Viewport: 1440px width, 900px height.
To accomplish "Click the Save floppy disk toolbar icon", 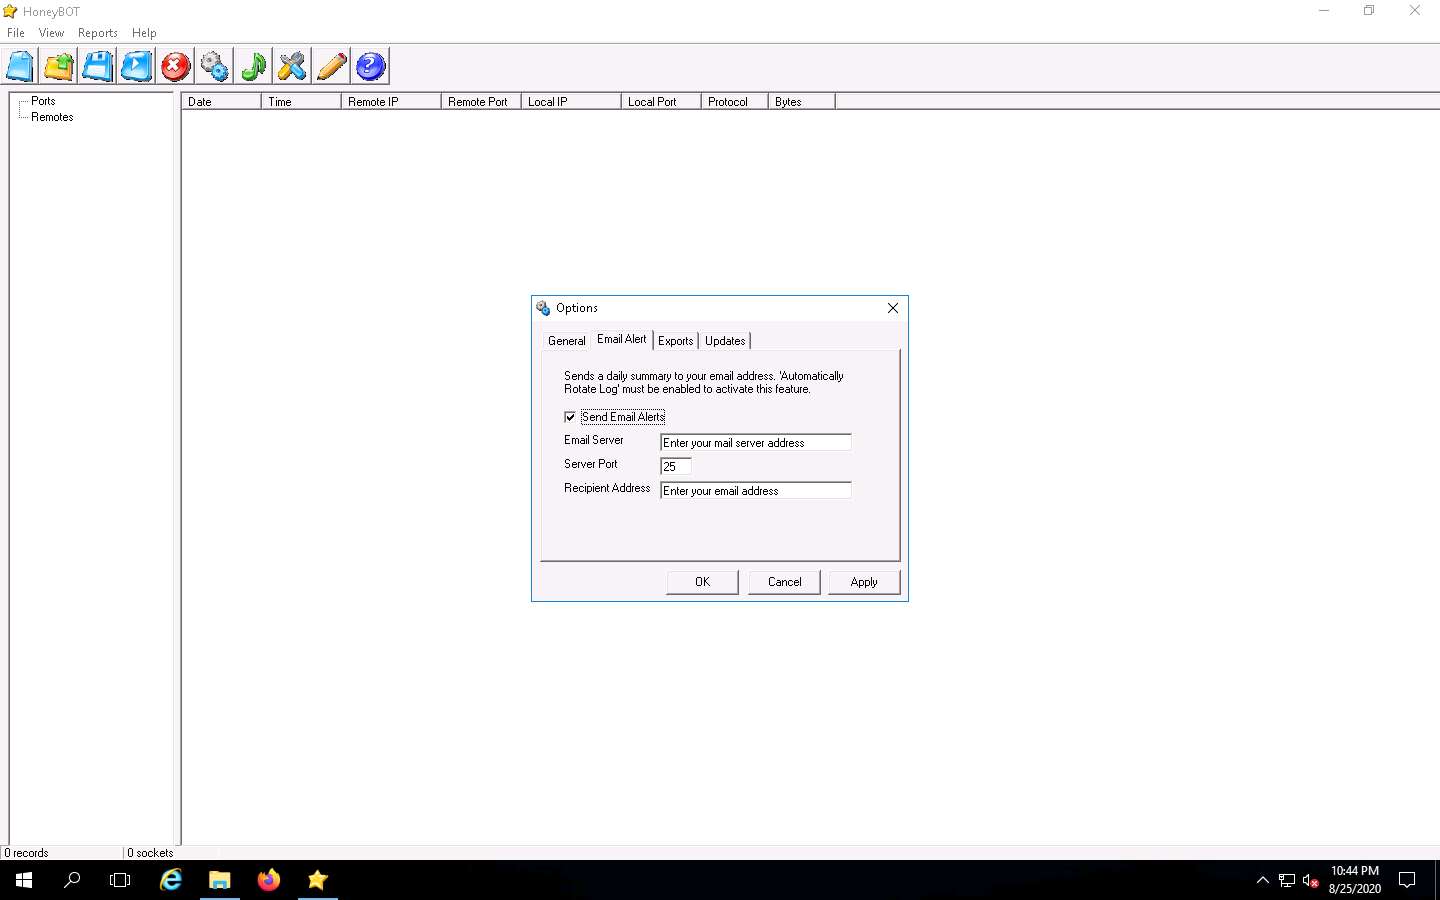I will [x=98, y=67].
